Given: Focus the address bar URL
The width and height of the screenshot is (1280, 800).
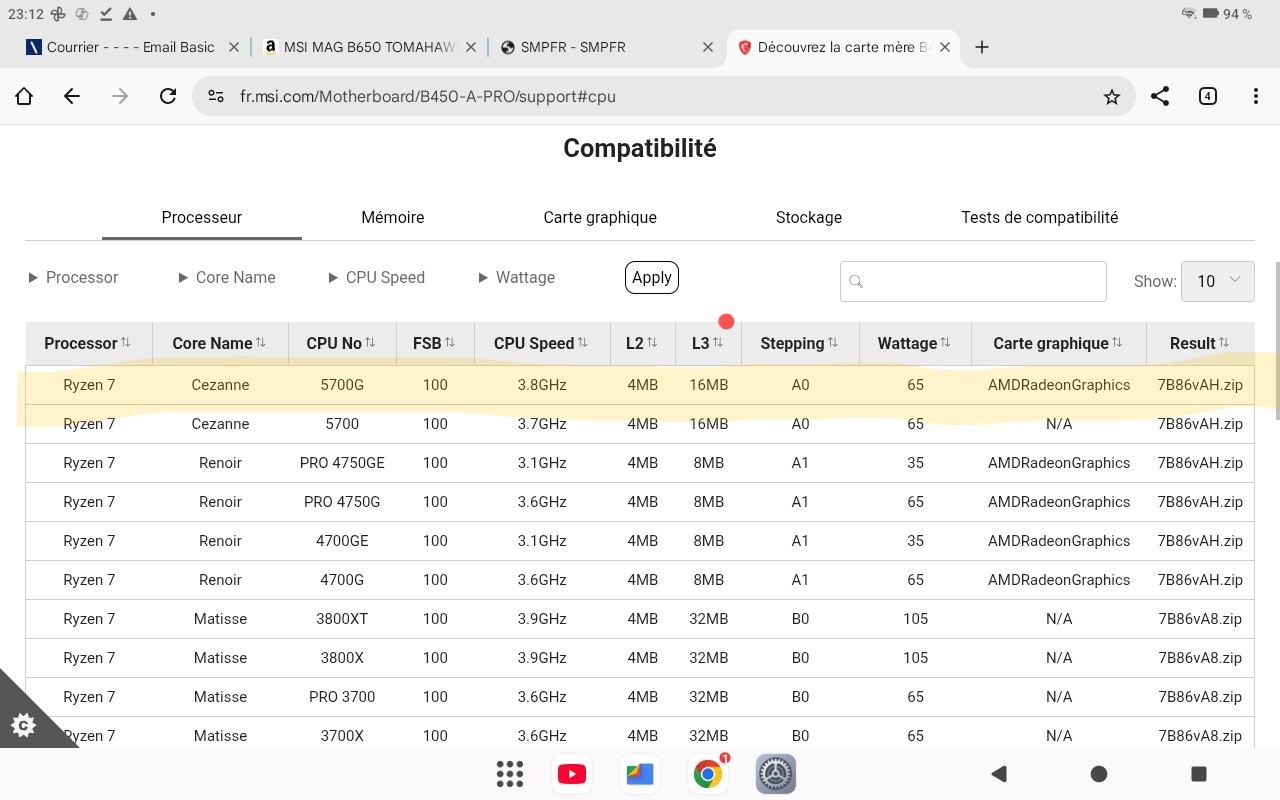Looking at the screenshot, I should click(427, 97).
